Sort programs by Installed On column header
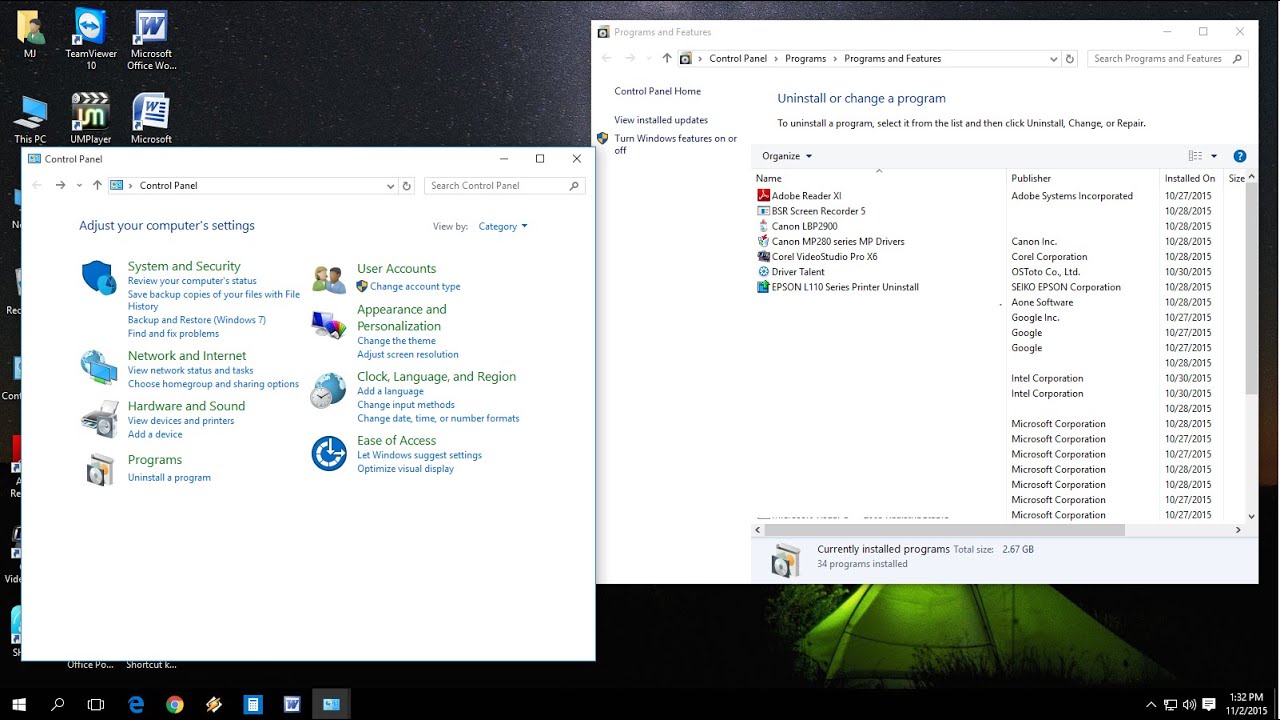Screen dimensions: 1280x720 click(x=1192, y=178)
